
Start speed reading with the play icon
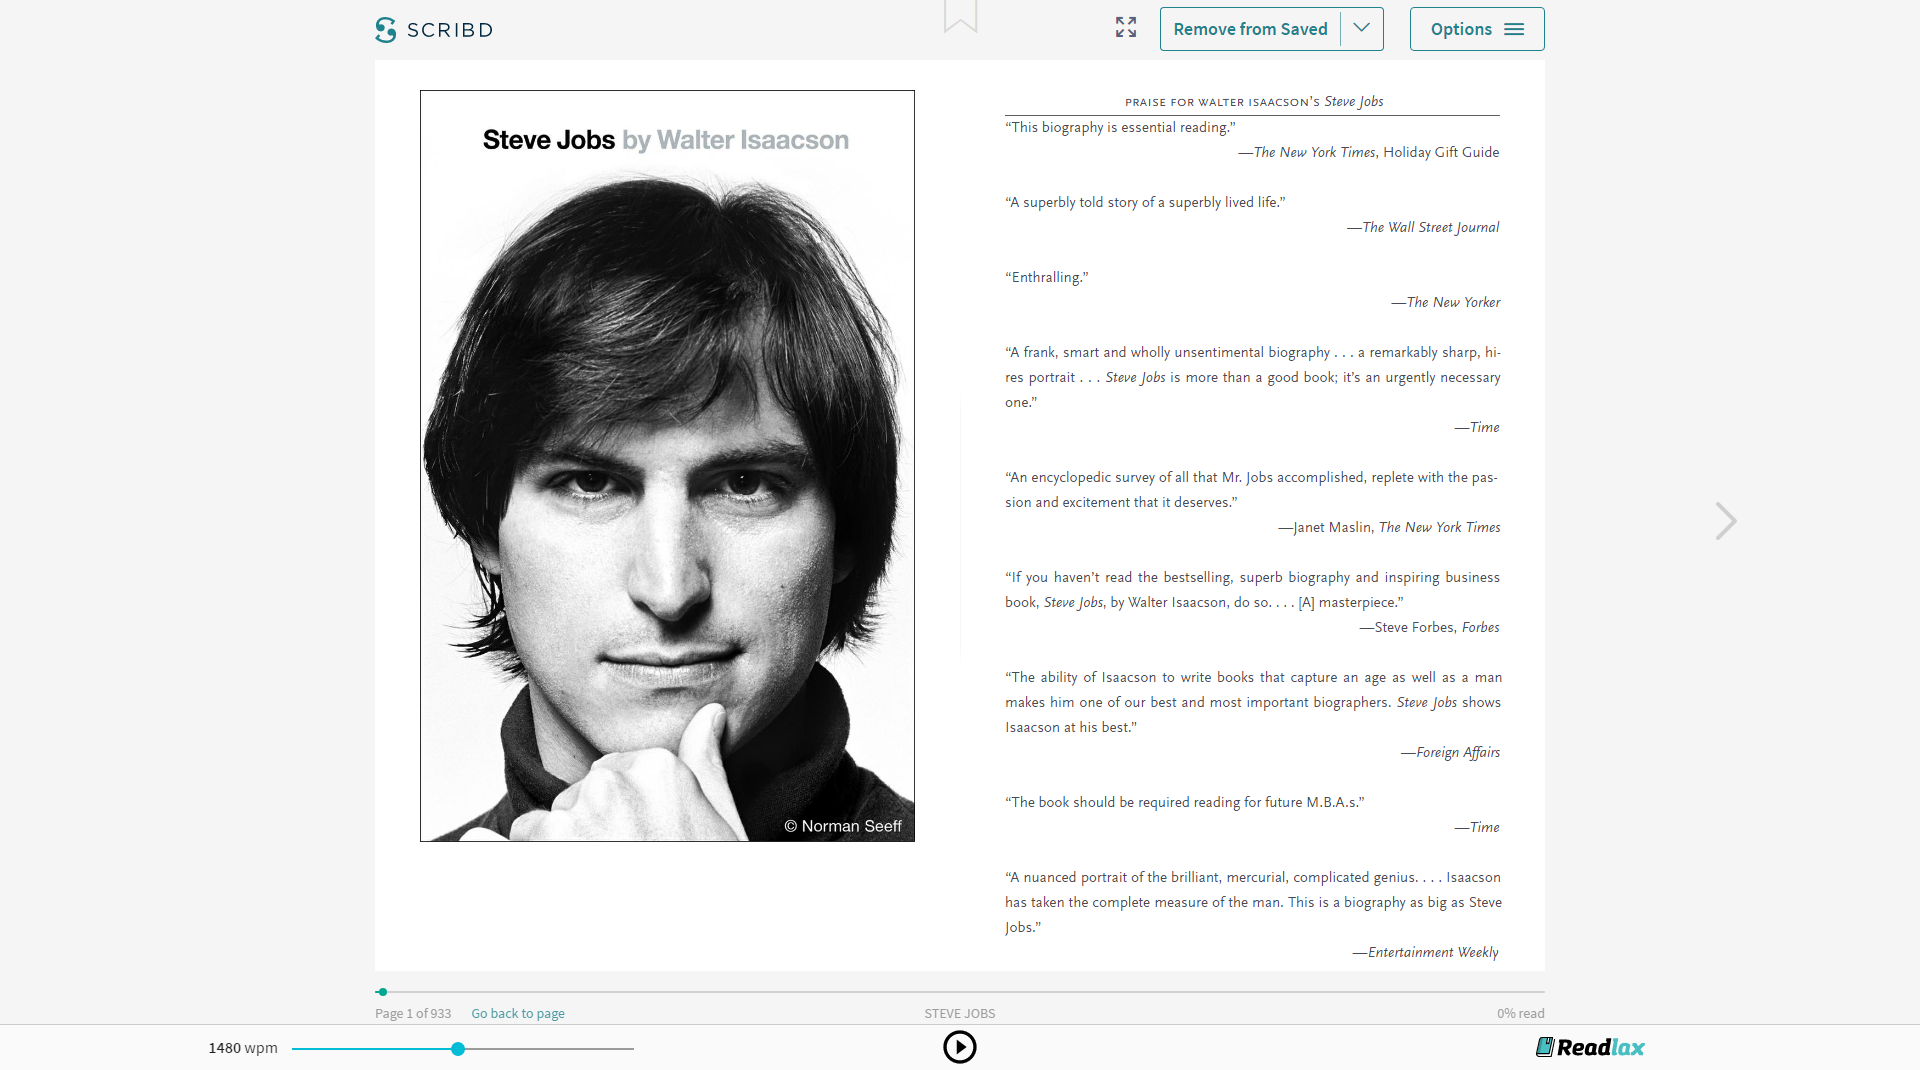point(959,1047)
